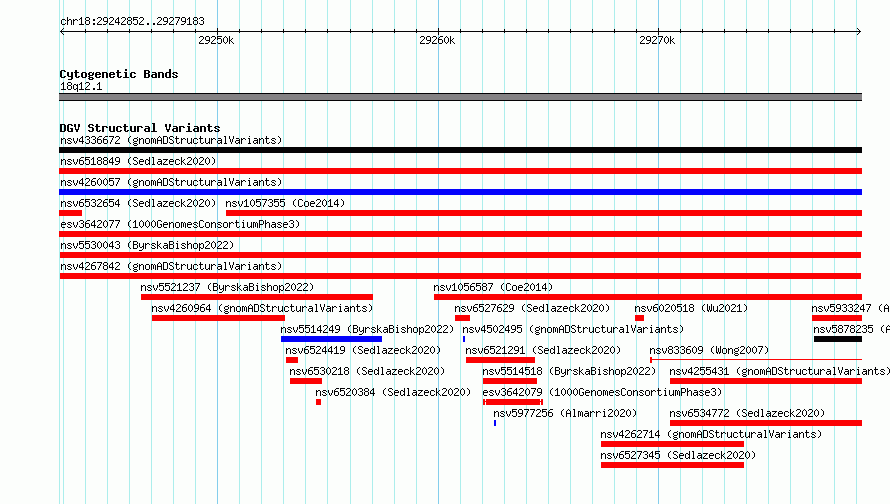Click nsv6524419 (Sedlazeck2020) label
Image resolution: width=890 pixels, height=504 pixels.
363,350
